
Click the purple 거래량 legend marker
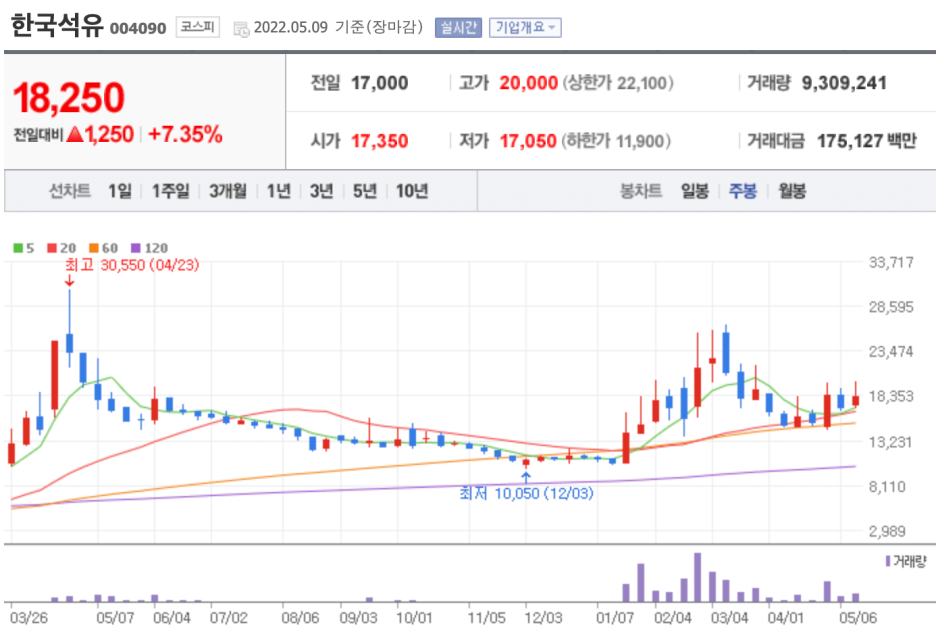(888, 561)
